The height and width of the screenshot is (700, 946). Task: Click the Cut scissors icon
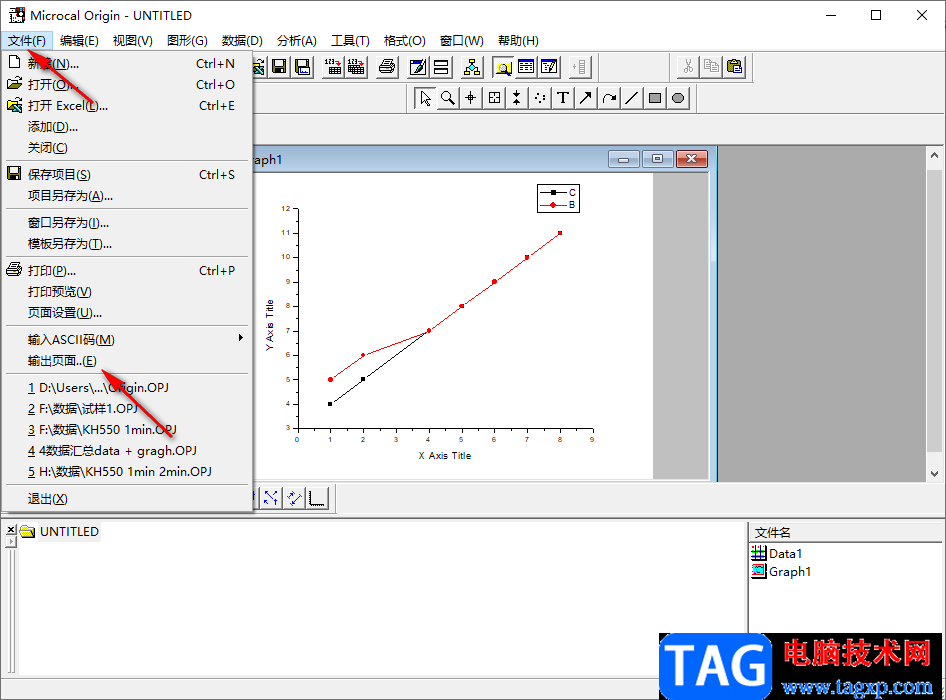coord(688,66)
